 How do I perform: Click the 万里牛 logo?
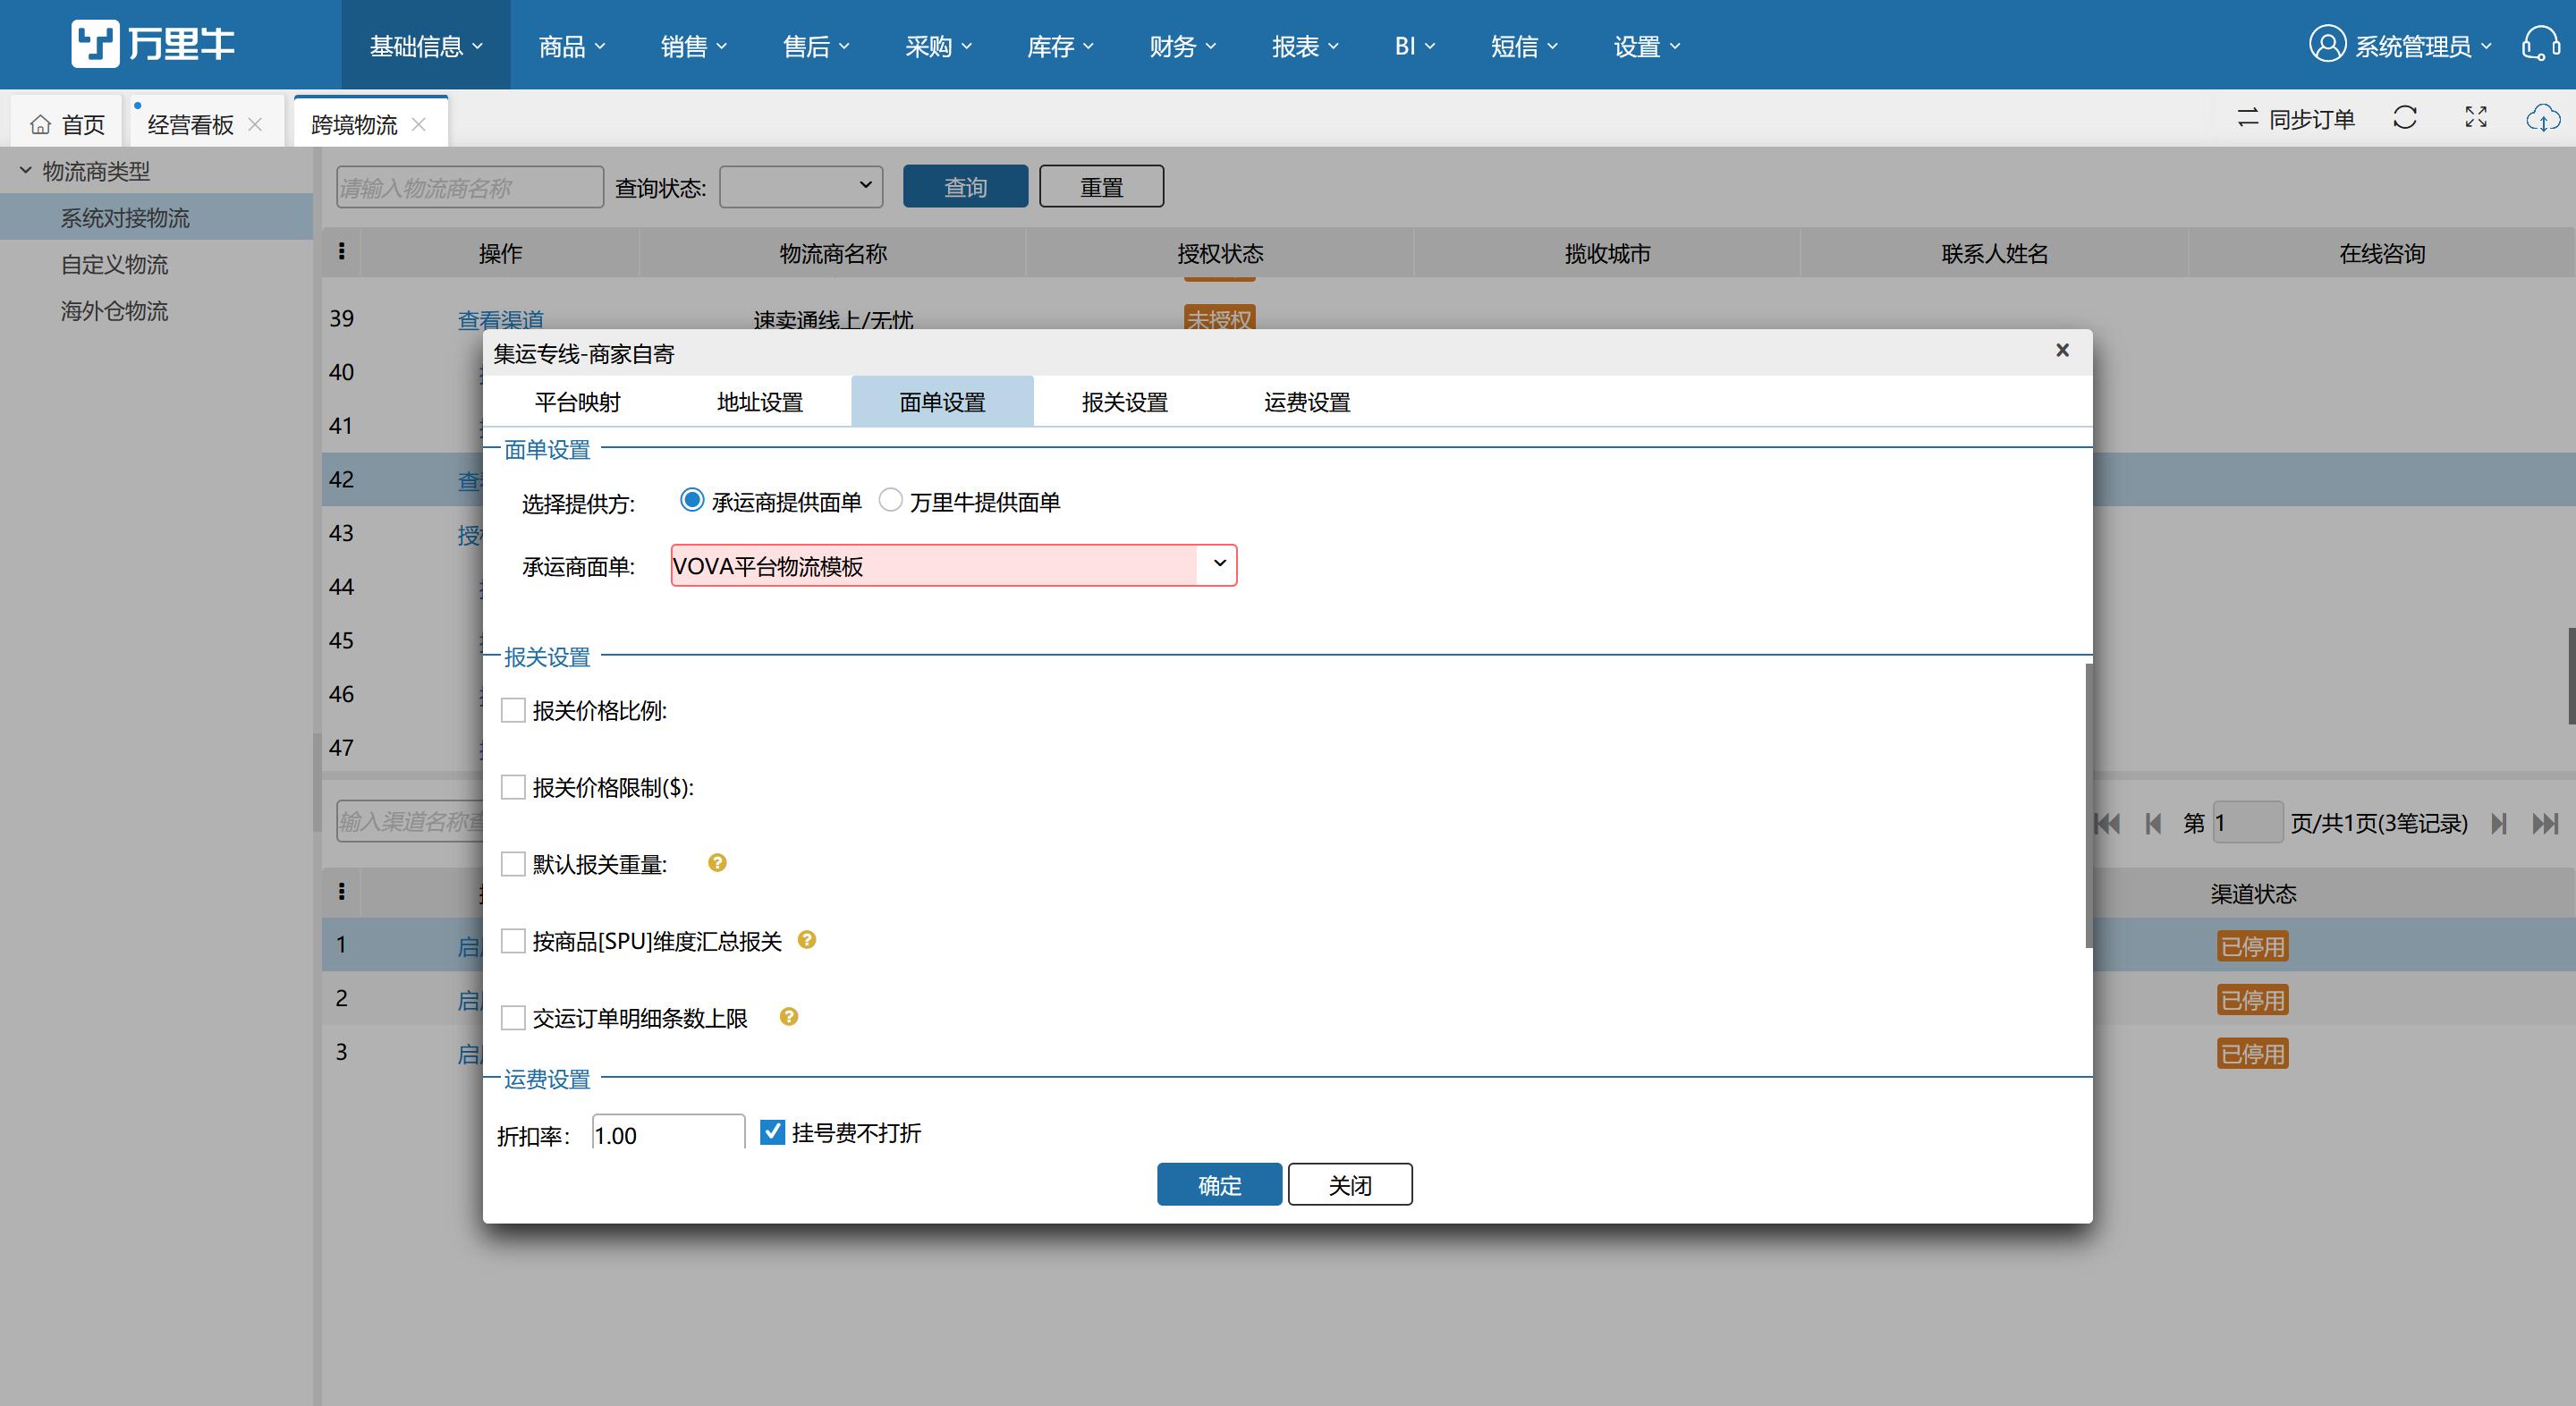point(153,44)
